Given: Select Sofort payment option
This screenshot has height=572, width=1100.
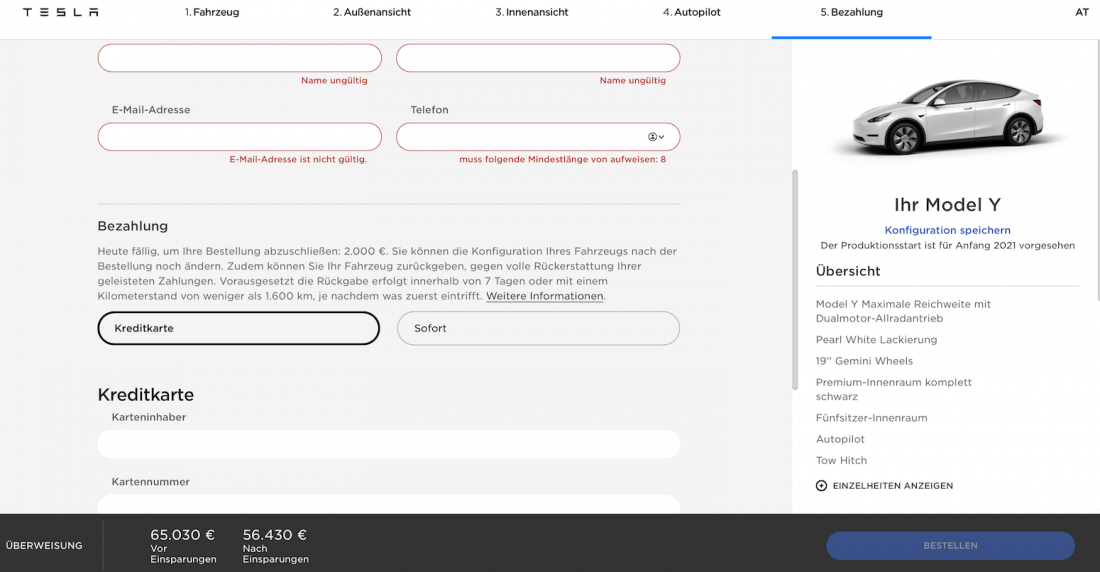Looking at the screenshot, I should coord(538,328).
